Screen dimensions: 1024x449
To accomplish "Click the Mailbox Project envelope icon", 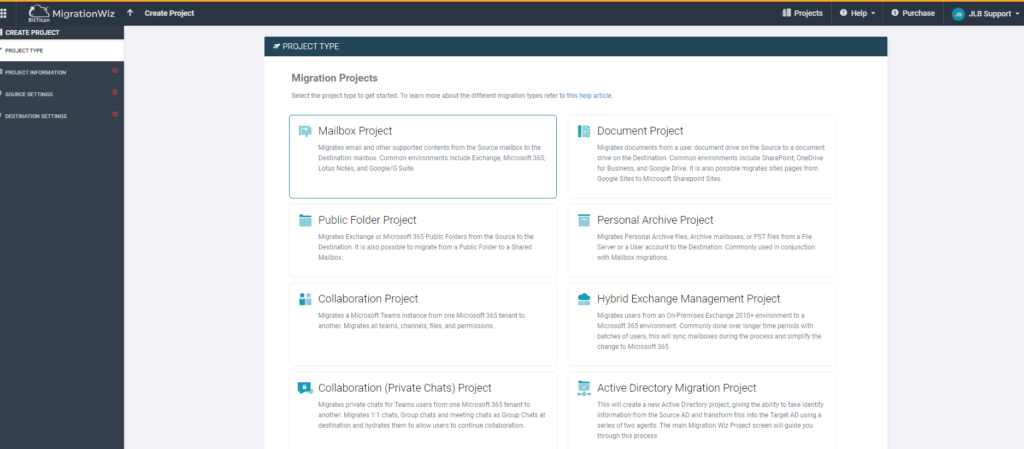I will tap(305, 131).
